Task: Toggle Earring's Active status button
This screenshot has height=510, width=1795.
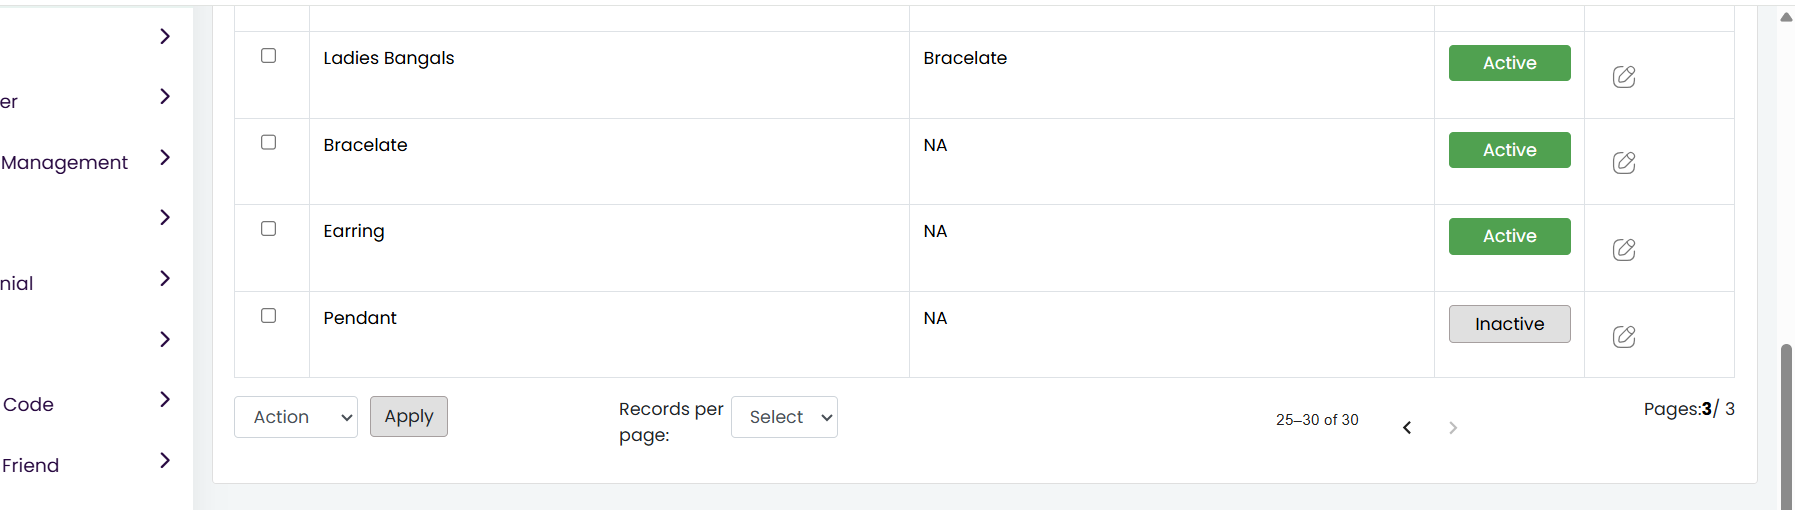Action: coord(1509,236)
